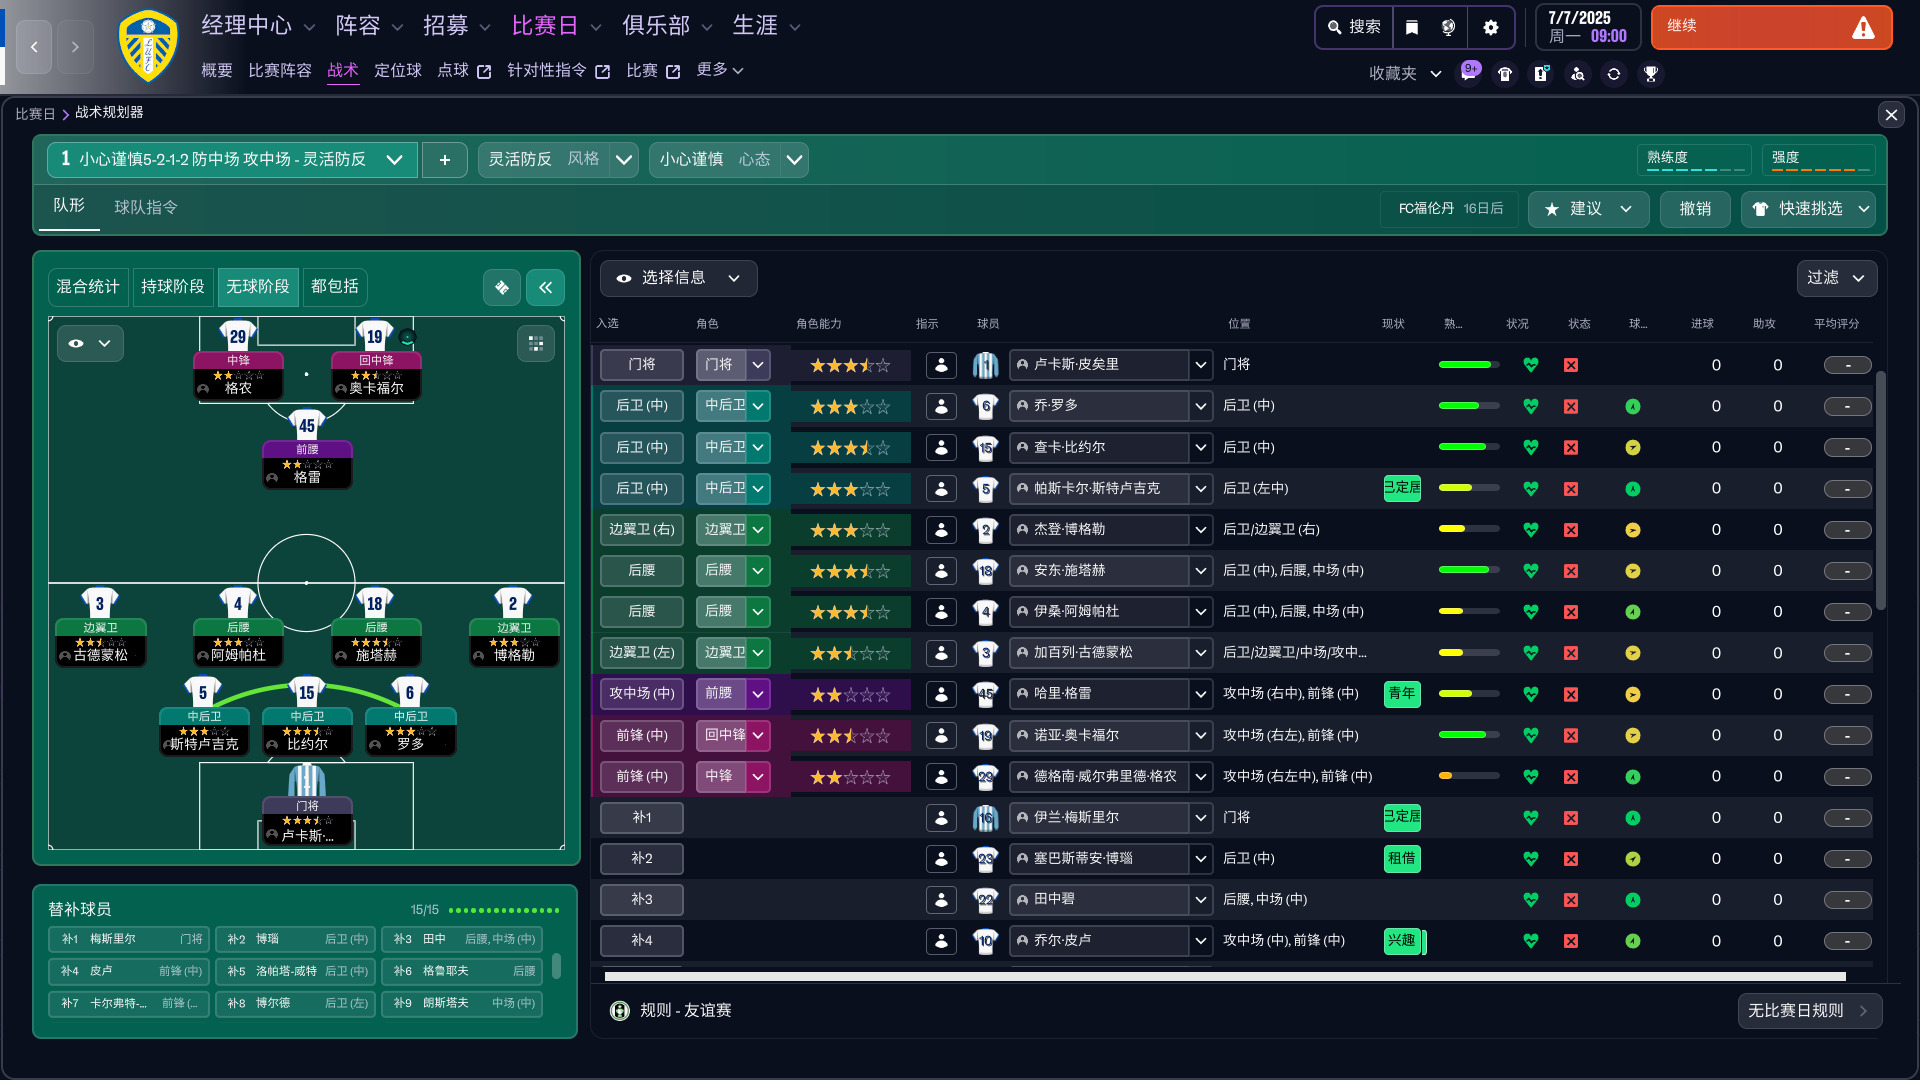Click the 撤销 undo button
Viewport: 1920px width, 1080px height.
click(x=1695, y=209)
